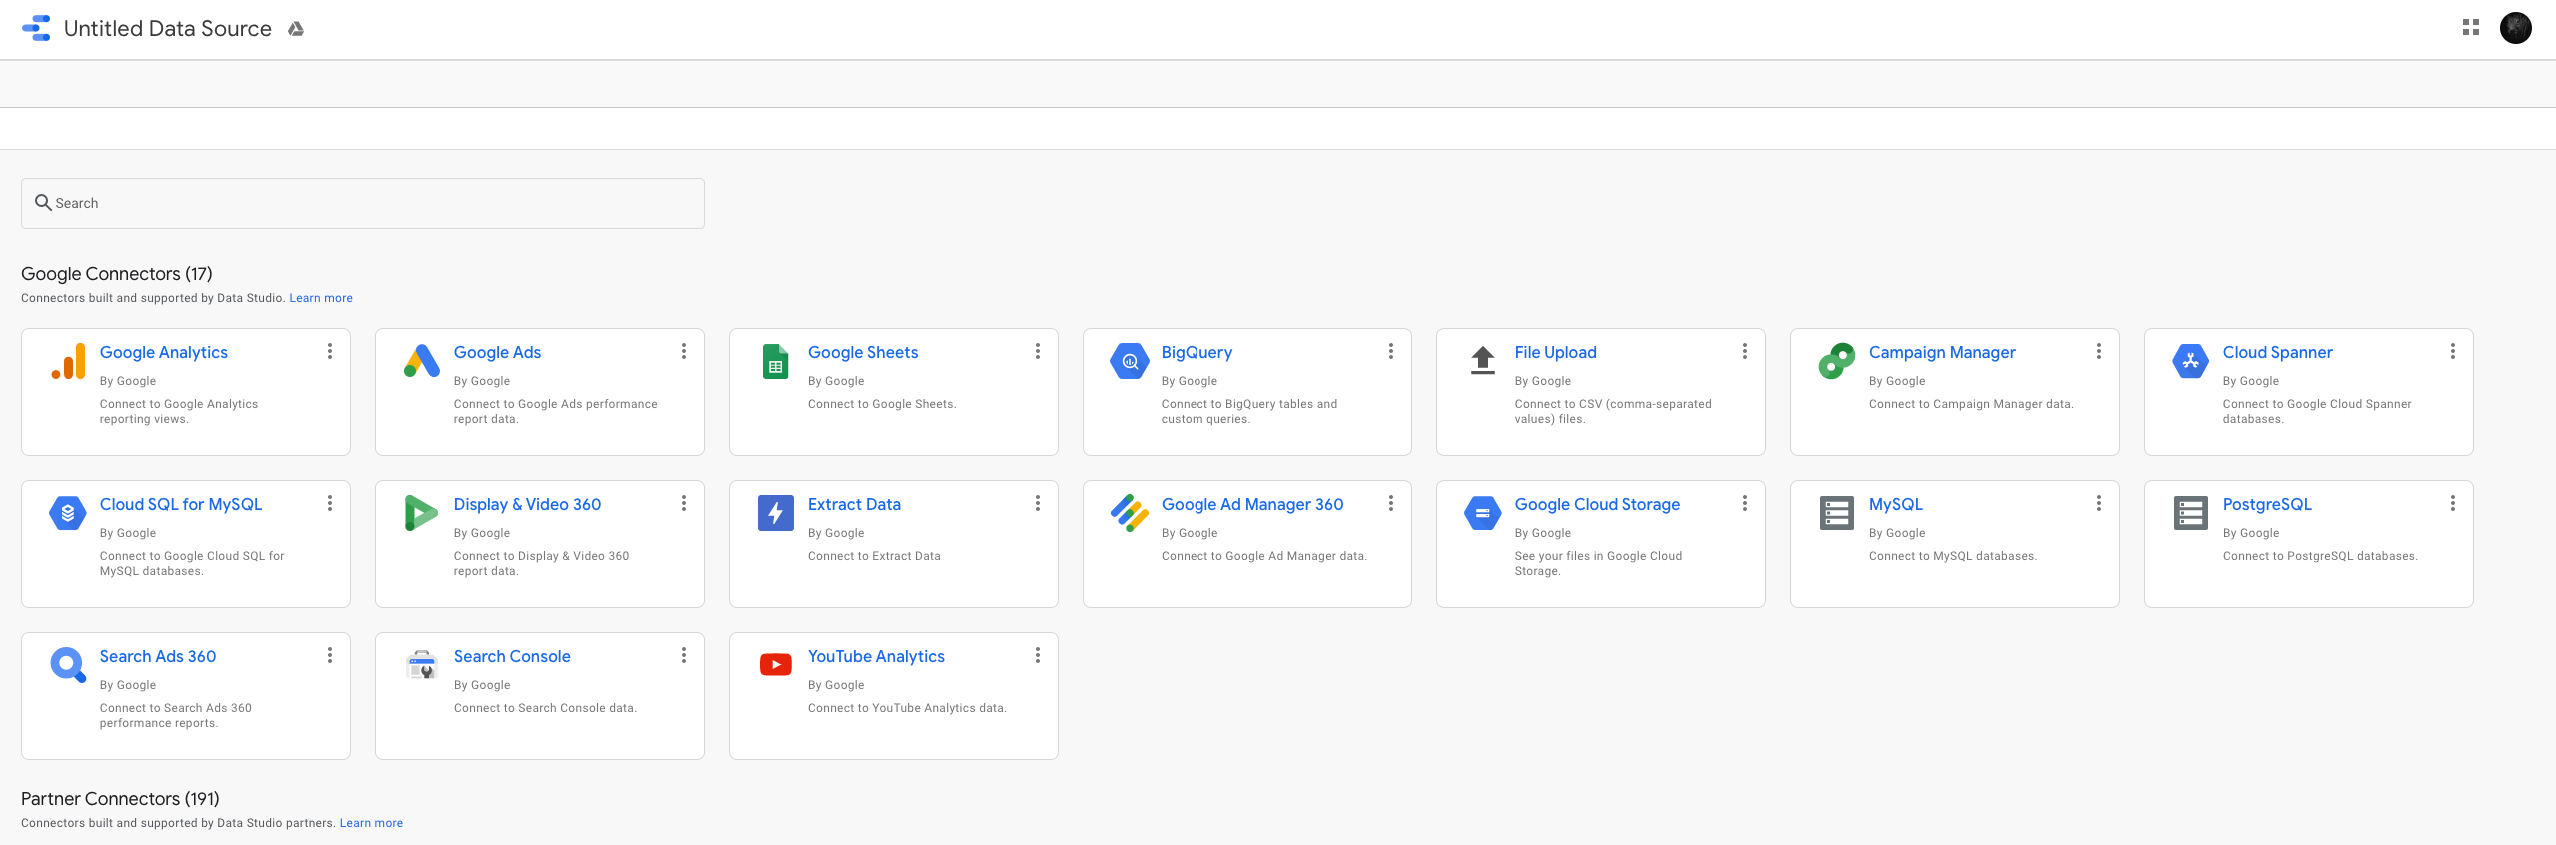The width and height of the screenshot is (2556, 845).
Task: Open more options for File Upload card
Action: [x=1745, y=352]
